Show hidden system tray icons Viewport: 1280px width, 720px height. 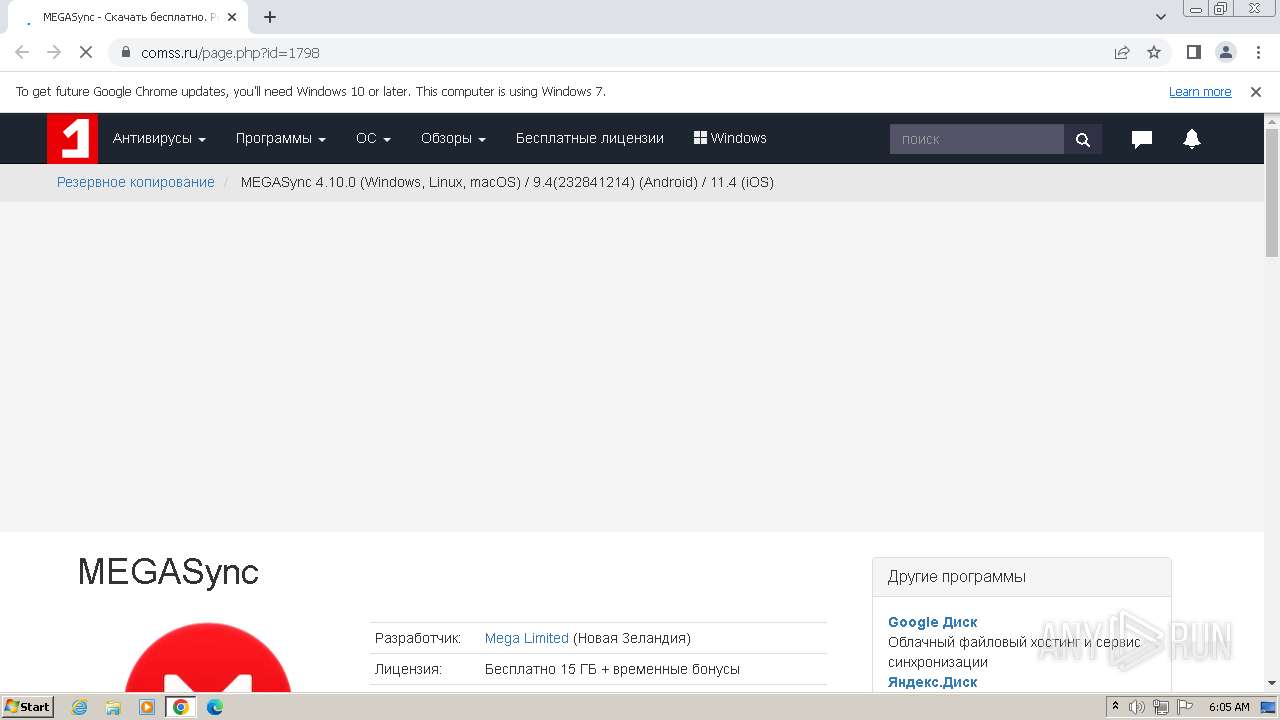1115,707
